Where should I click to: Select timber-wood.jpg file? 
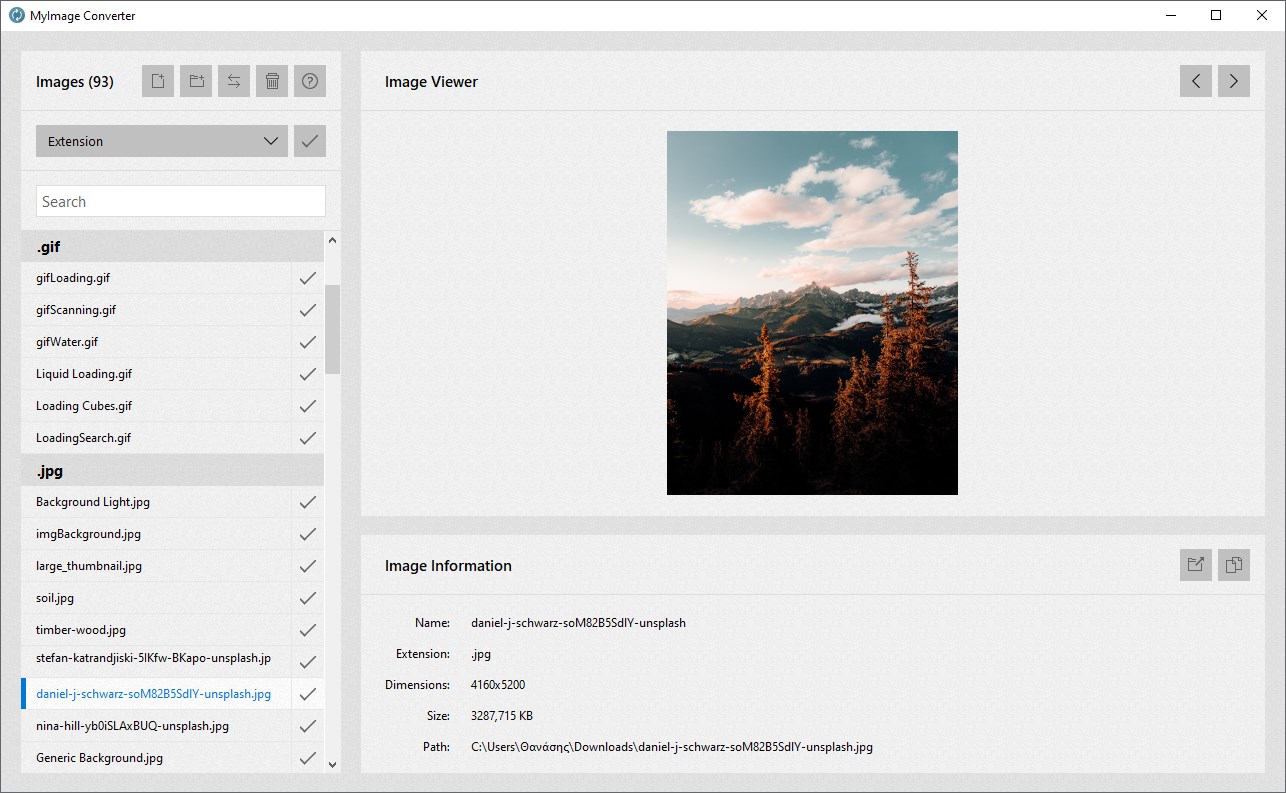[x=156, y=630]
